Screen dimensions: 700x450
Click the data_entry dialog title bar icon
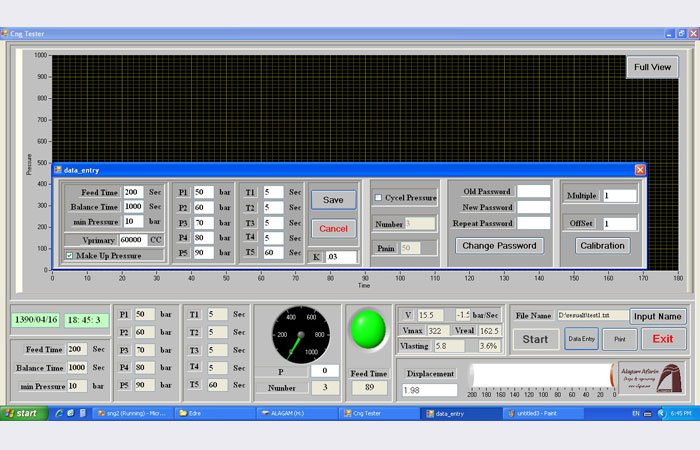pos(58,171)
